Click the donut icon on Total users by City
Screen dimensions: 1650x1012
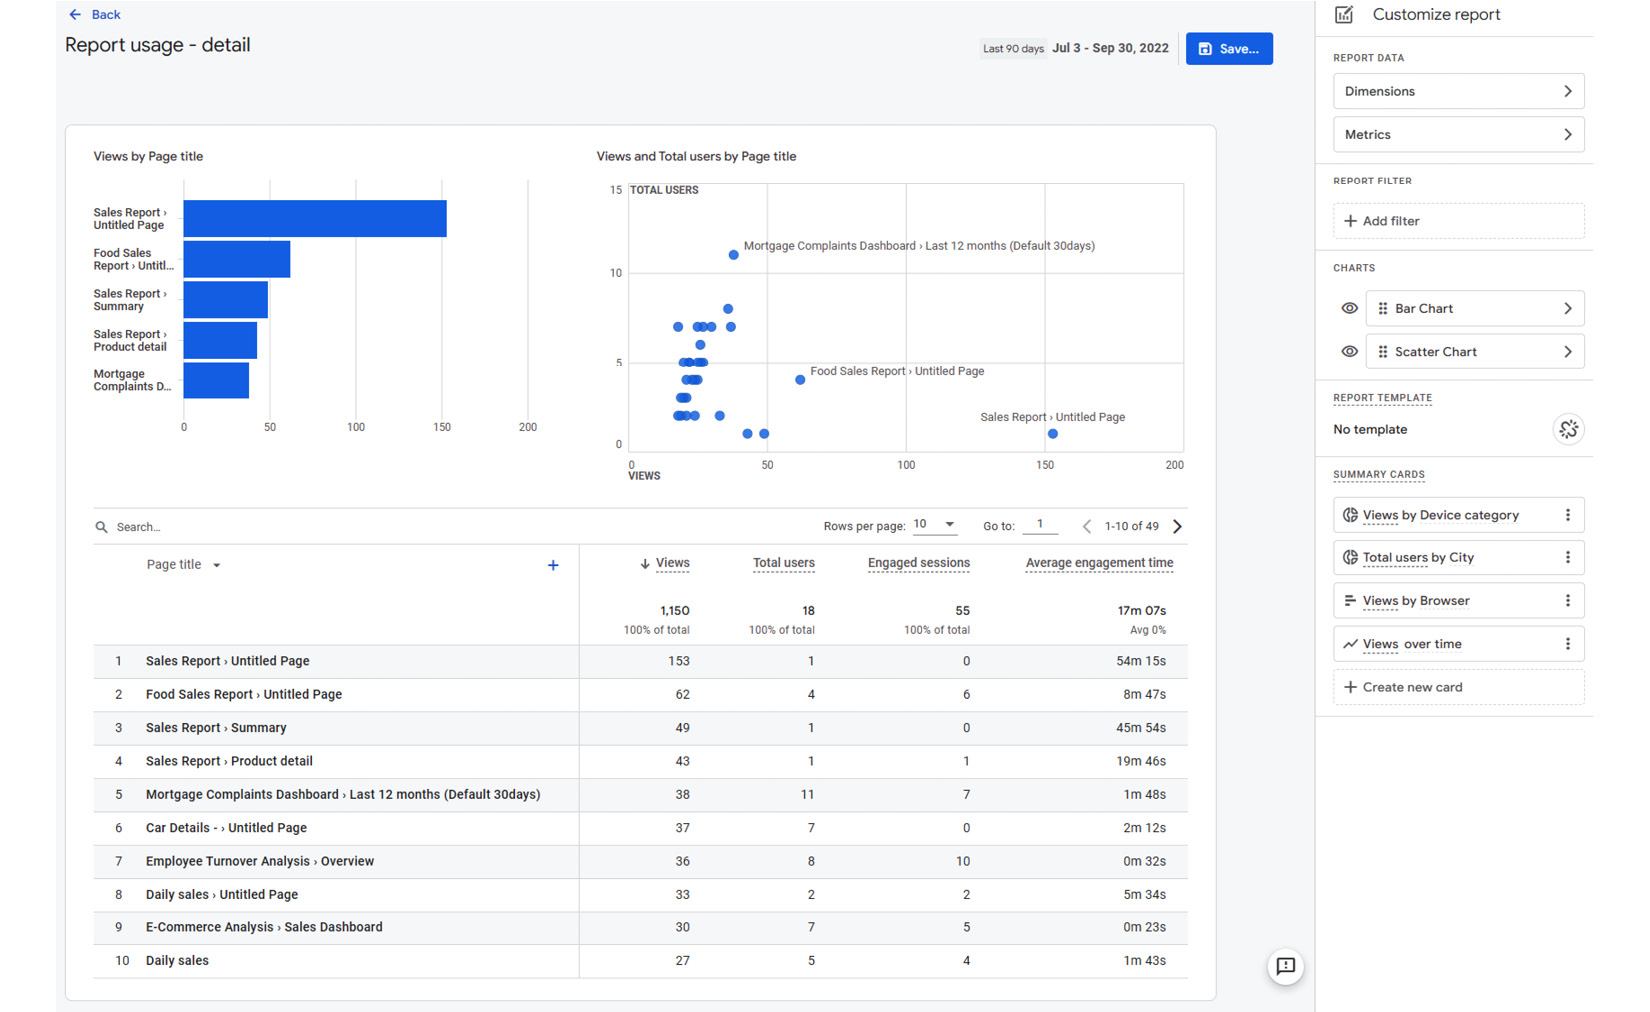pos(1350,557)
